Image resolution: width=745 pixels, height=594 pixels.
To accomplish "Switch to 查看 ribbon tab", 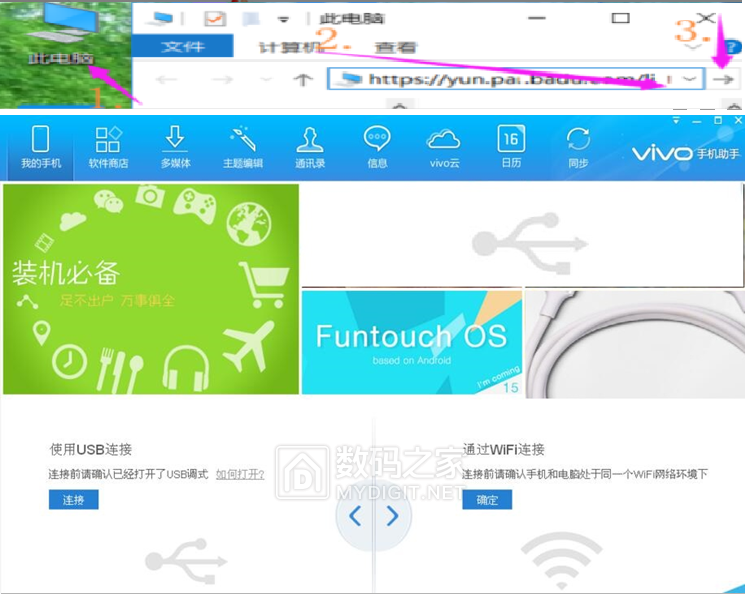I will [x=395, y=47].
